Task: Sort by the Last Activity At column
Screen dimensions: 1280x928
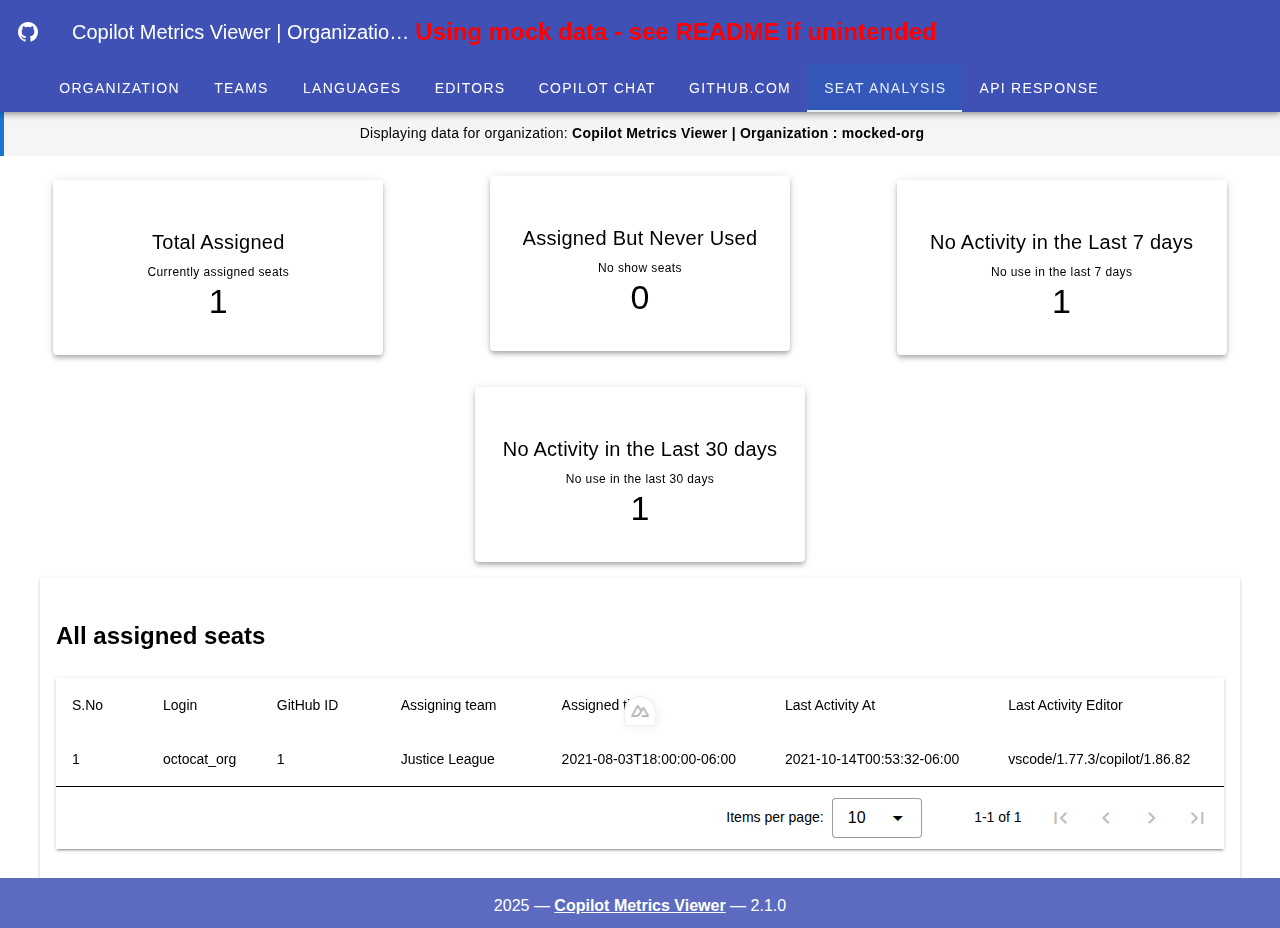Action: click(830, 705)
